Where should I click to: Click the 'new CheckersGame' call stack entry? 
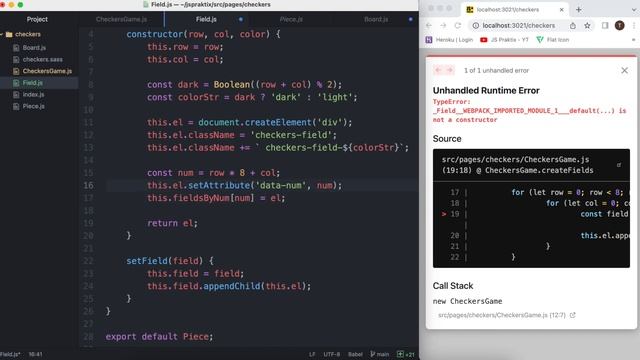click(467, 301)
